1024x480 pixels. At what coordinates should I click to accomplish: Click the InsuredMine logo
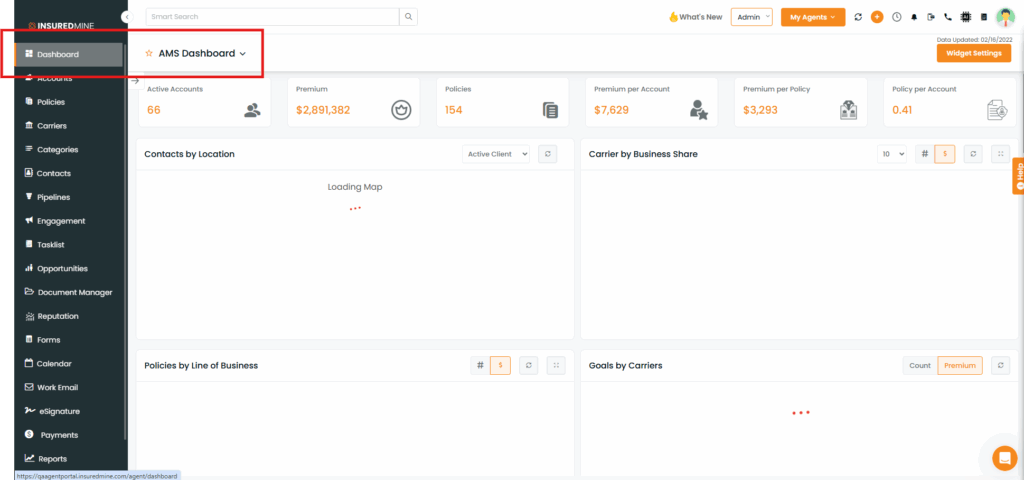tap(61, 25)
